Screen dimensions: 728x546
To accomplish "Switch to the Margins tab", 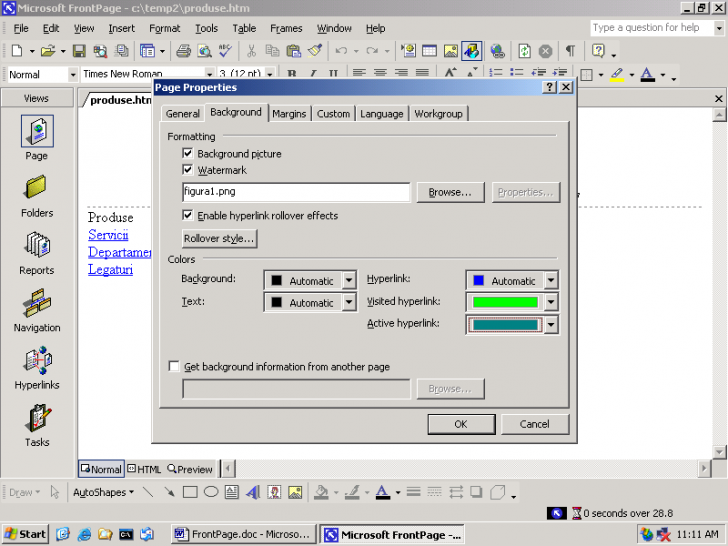I will pos(289,114).
